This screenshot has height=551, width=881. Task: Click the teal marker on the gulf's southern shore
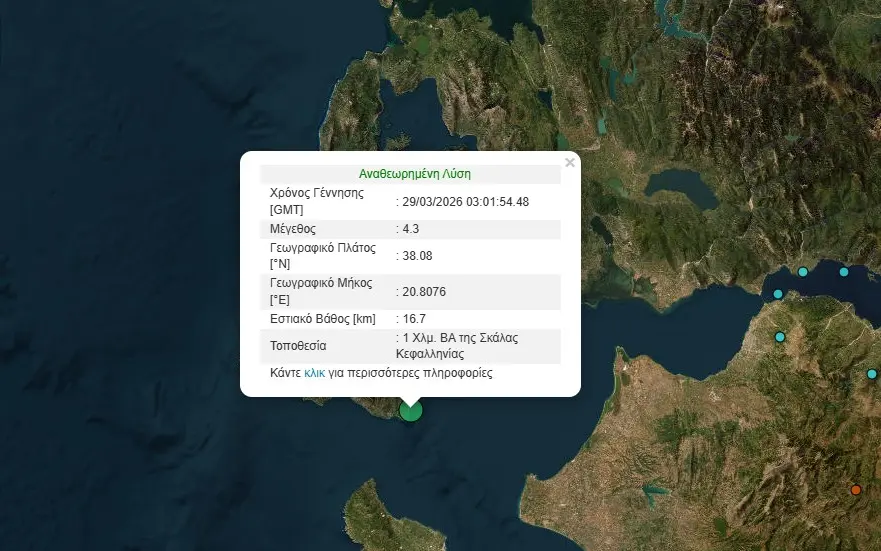778,294
